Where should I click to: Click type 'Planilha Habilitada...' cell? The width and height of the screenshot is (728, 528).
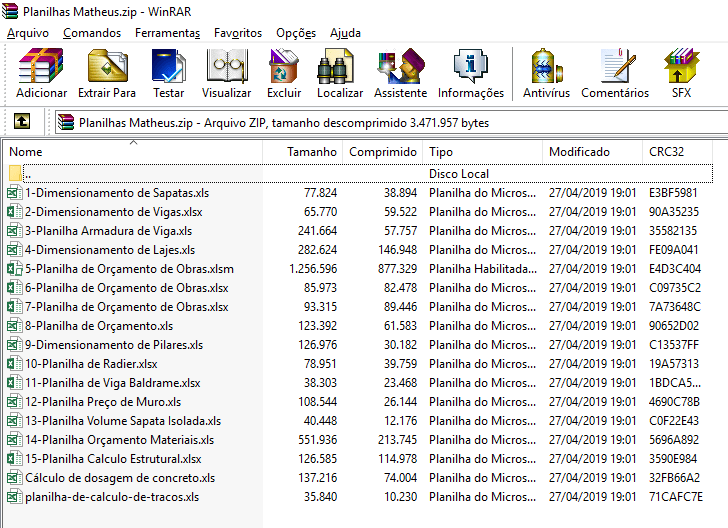(x=483, y=269)
